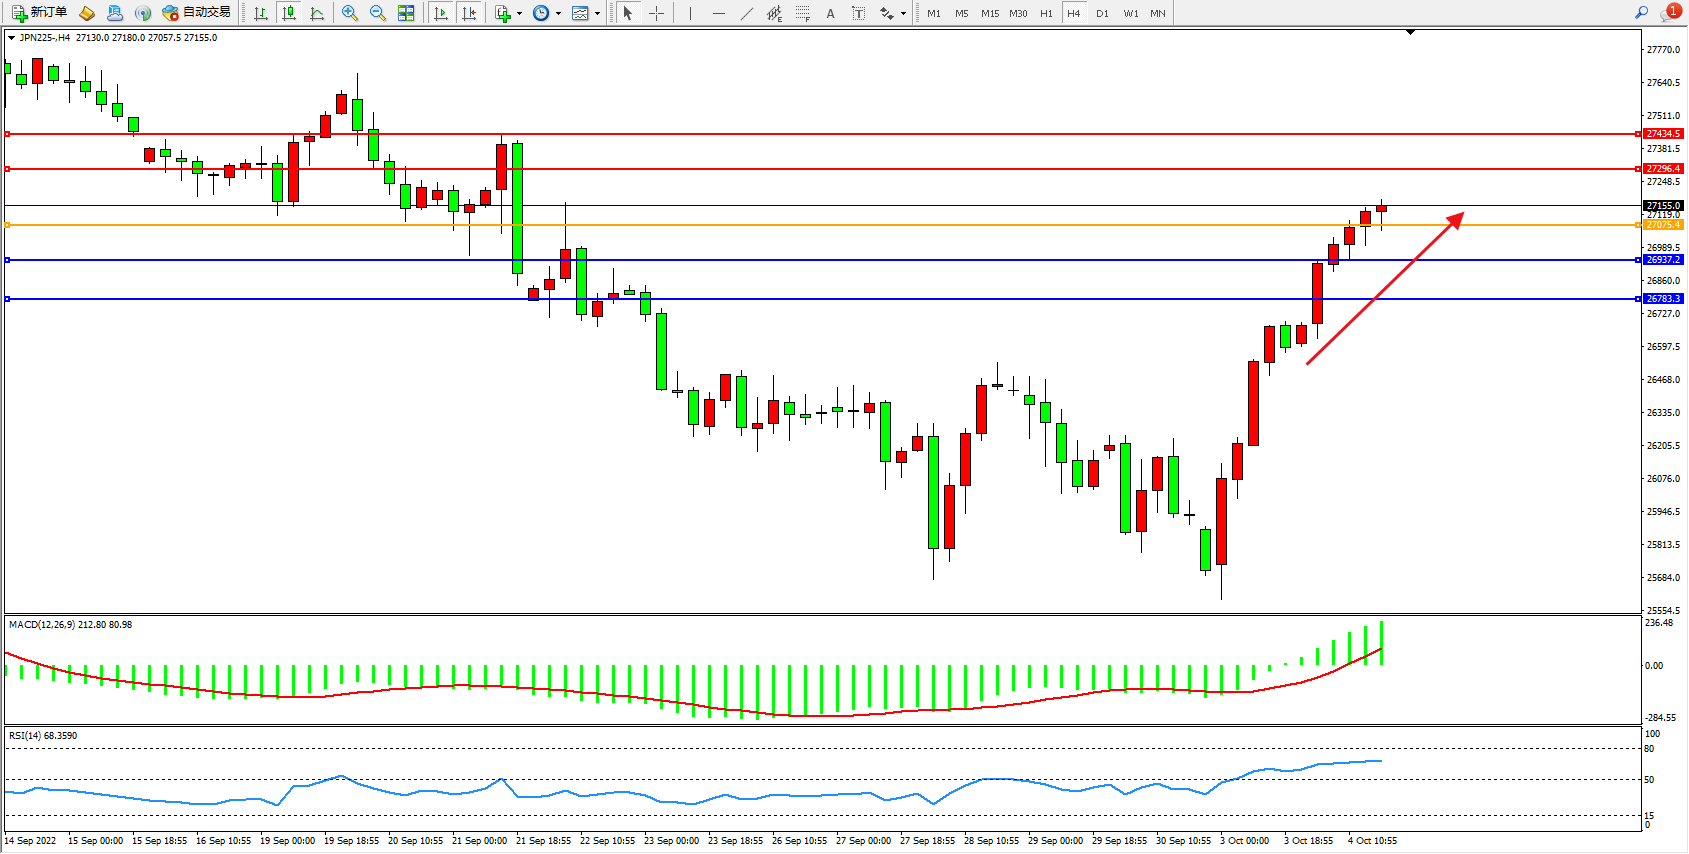Tile chart windows with grid icon
This screenshot has width=1689, height=854.
(406, 13)
